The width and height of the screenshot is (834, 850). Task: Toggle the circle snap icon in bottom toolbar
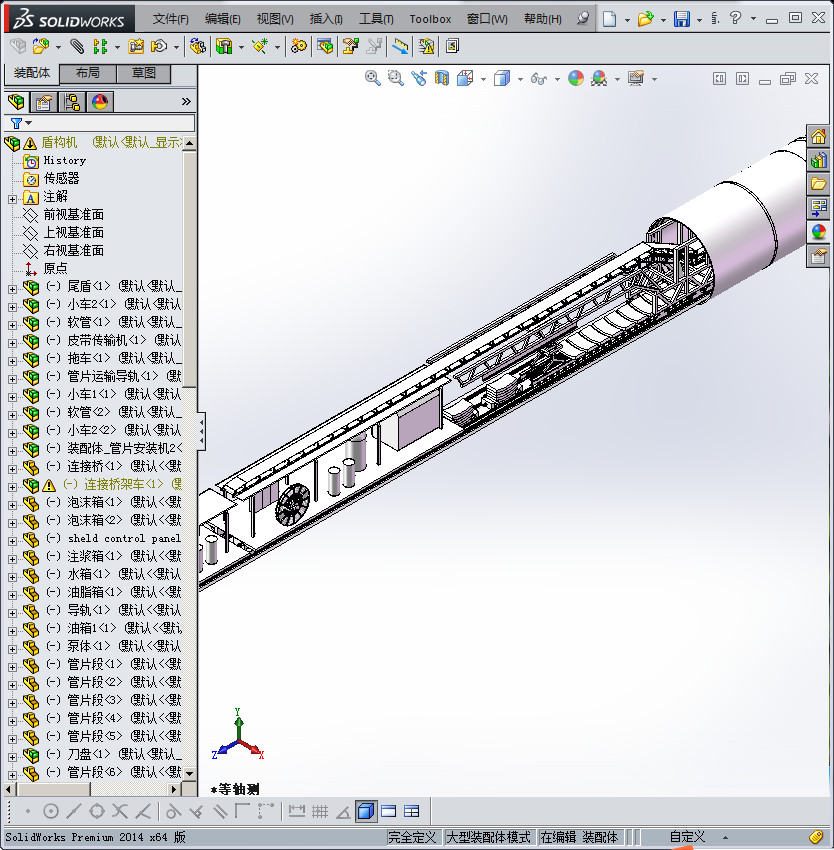[x=50, y=812]
